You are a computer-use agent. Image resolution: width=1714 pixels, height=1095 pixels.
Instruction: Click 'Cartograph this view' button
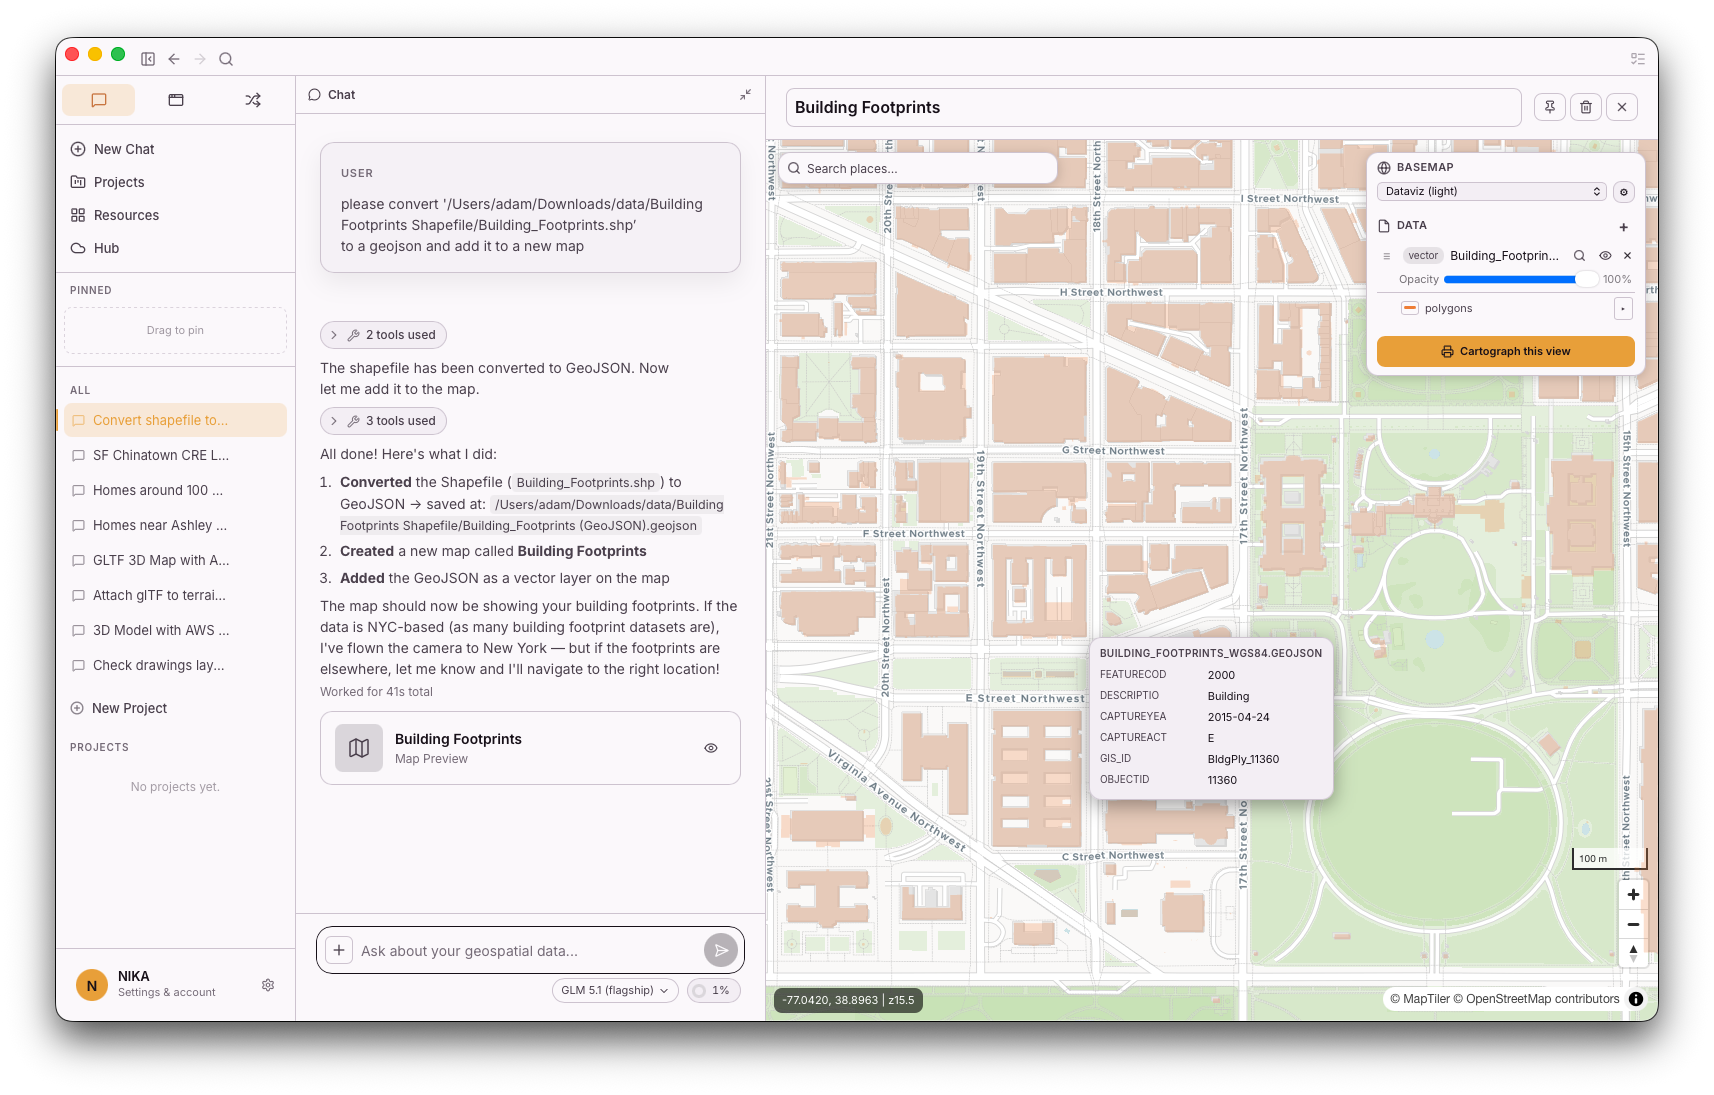1505,351
